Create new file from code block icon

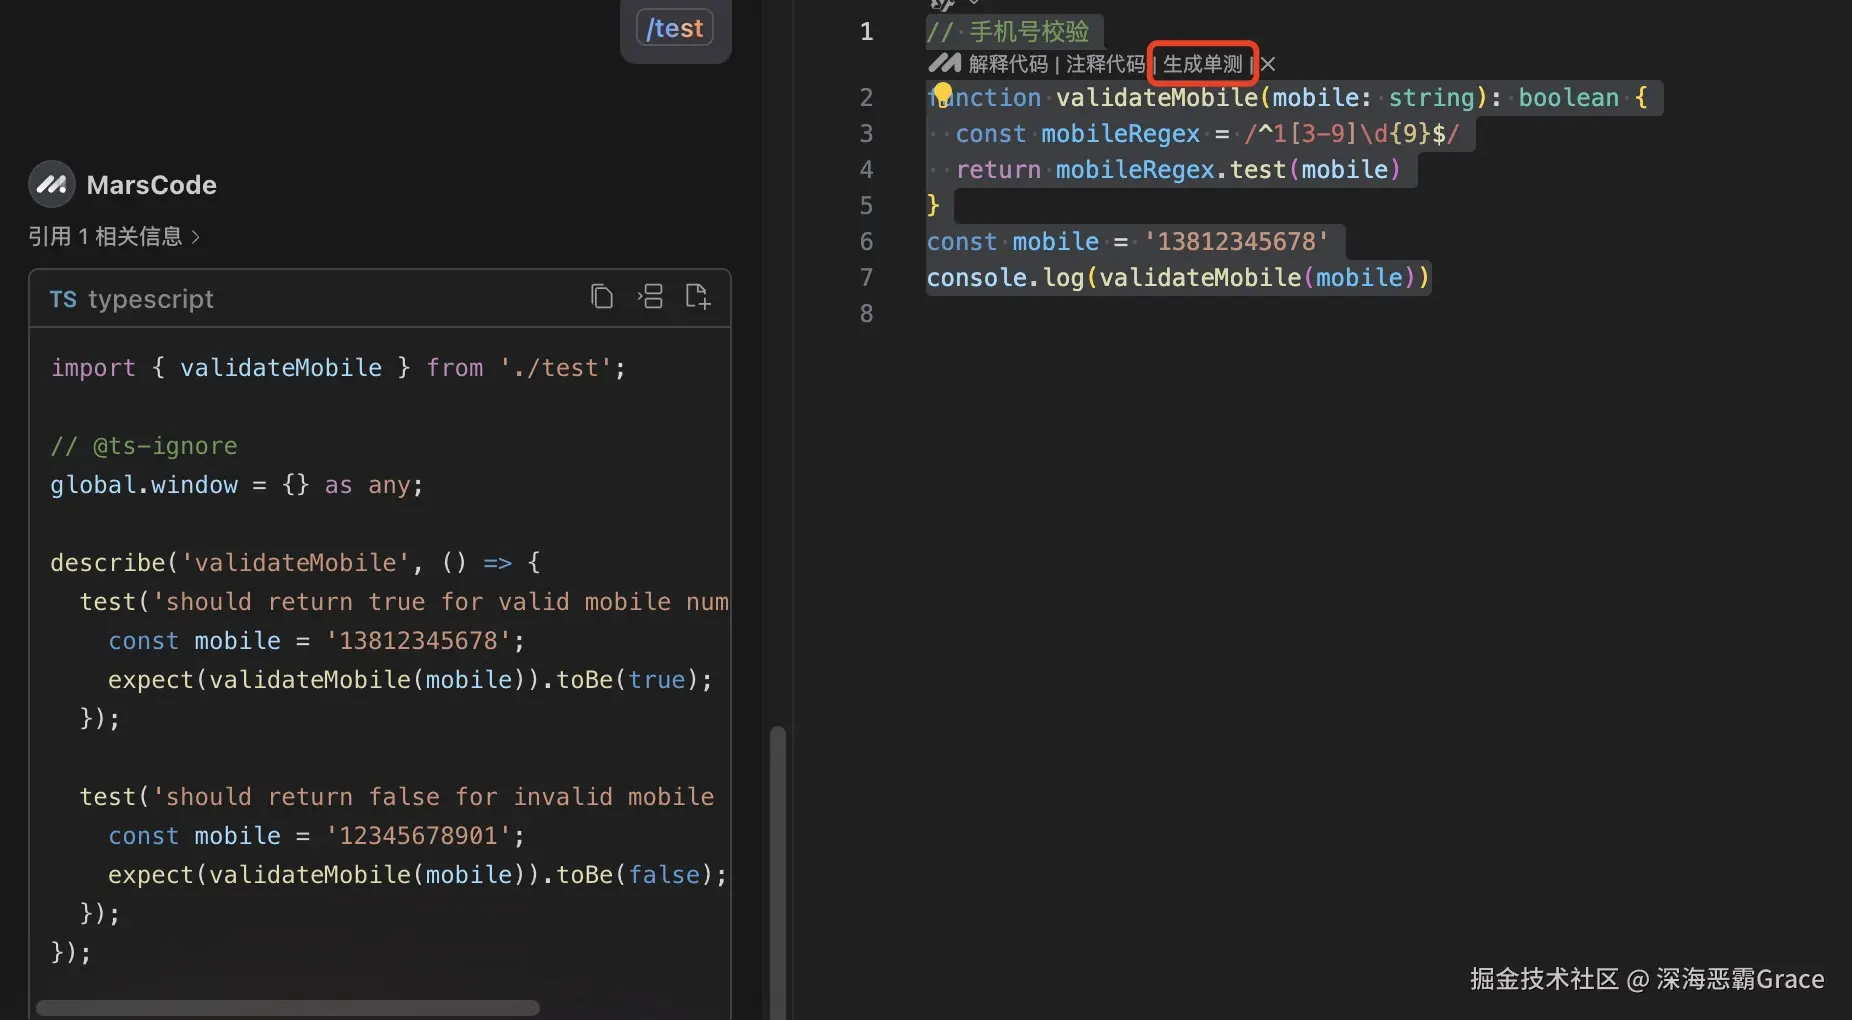(698, 297)
